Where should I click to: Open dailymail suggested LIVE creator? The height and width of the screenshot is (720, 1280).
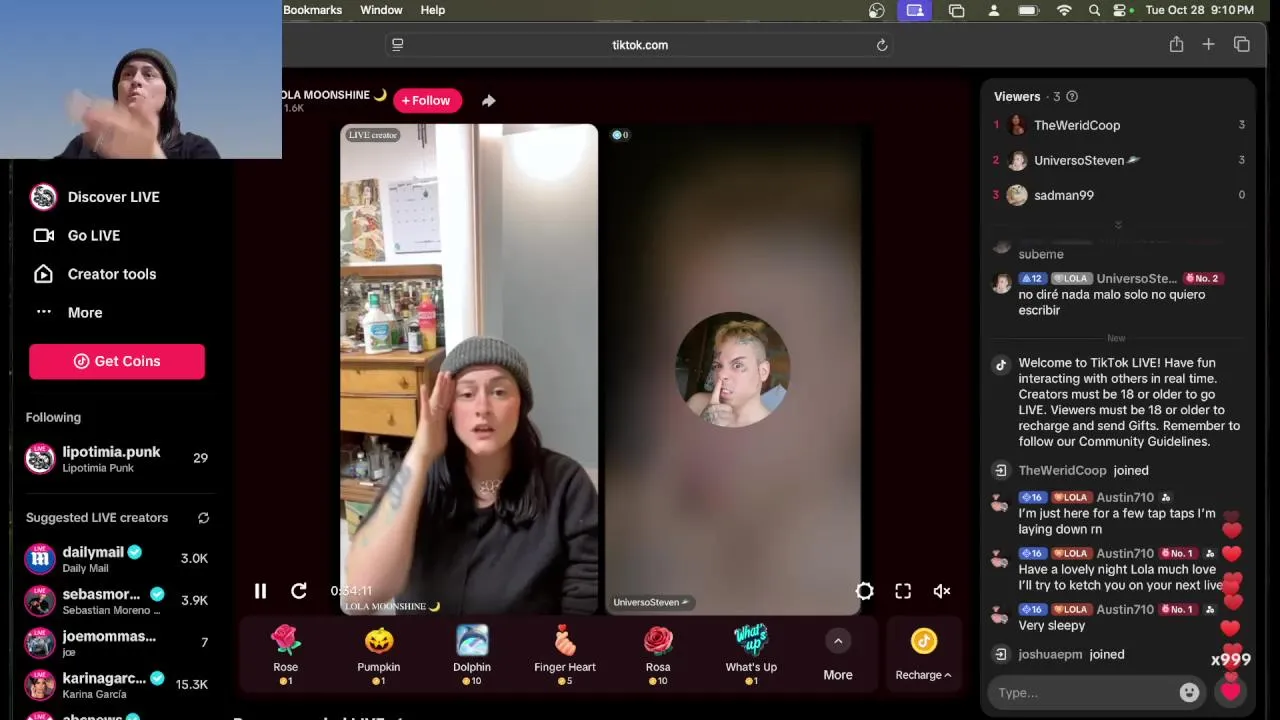117,558
